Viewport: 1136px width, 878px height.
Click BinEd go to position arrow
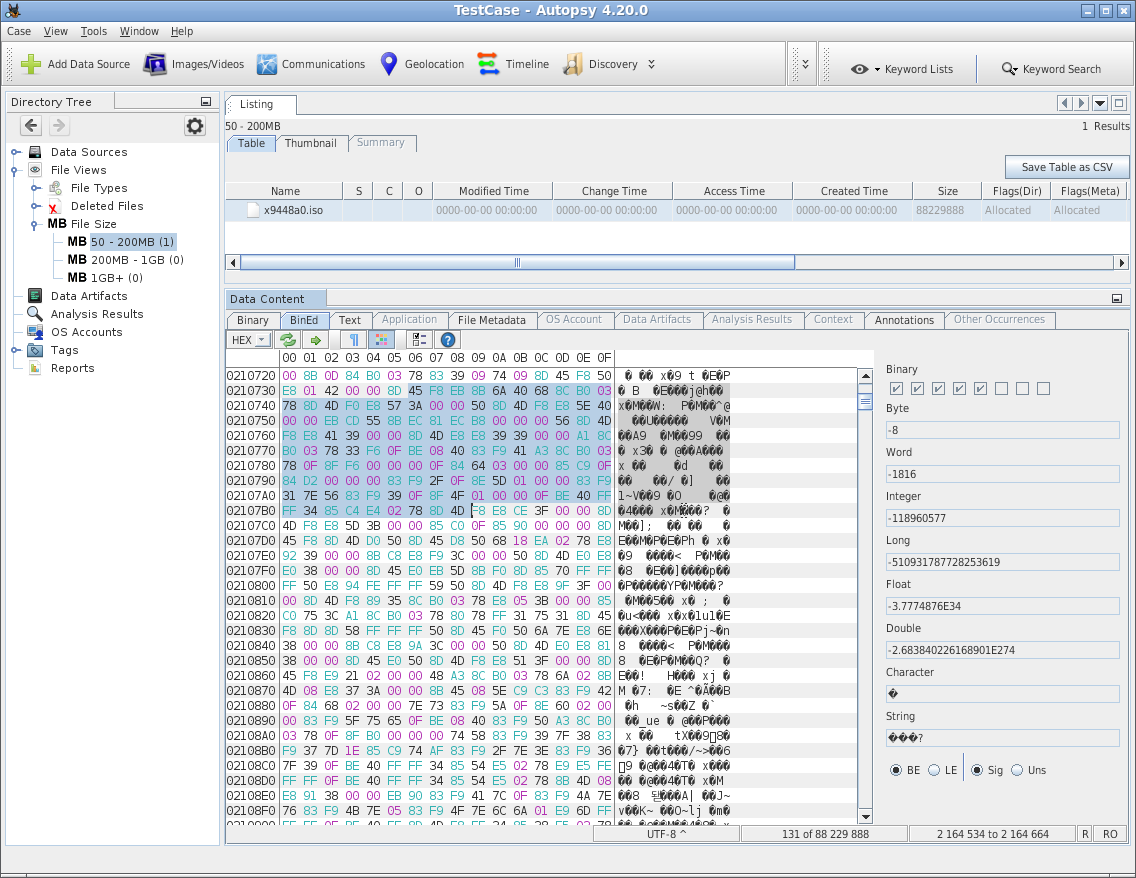(316, 340)
